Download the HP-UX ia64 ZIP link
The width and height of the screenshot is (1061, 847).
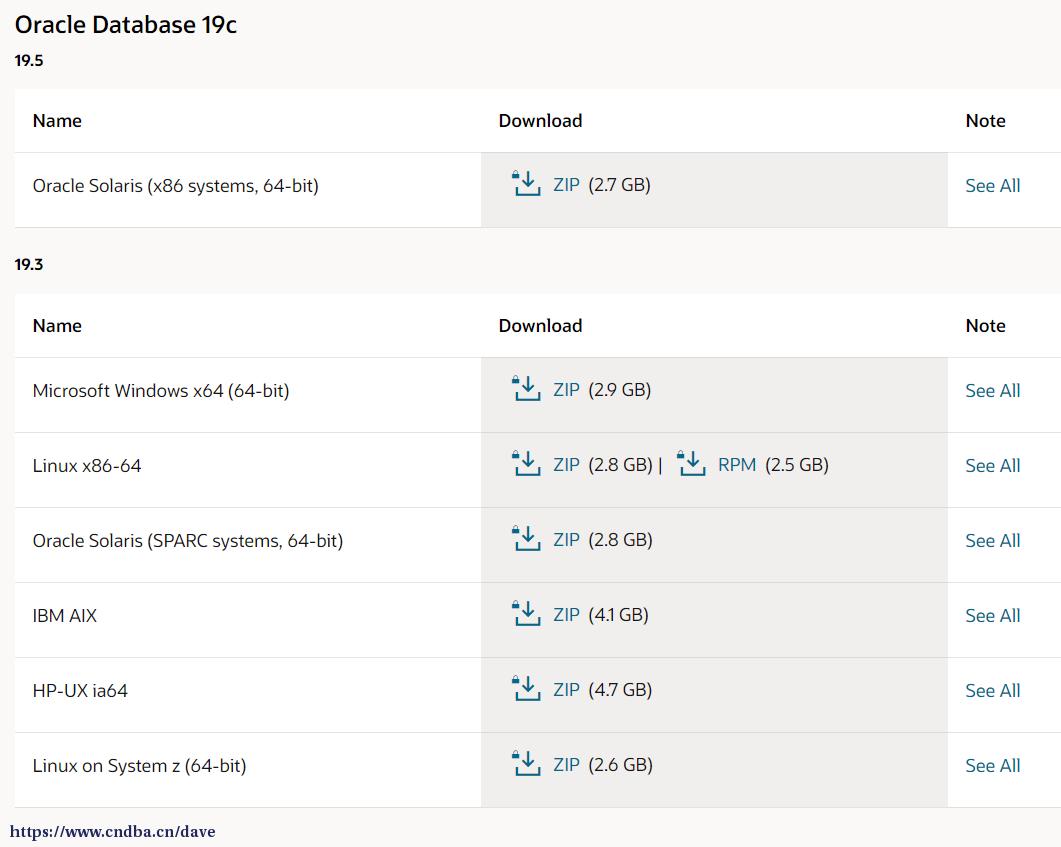click(x=566, y=690)
